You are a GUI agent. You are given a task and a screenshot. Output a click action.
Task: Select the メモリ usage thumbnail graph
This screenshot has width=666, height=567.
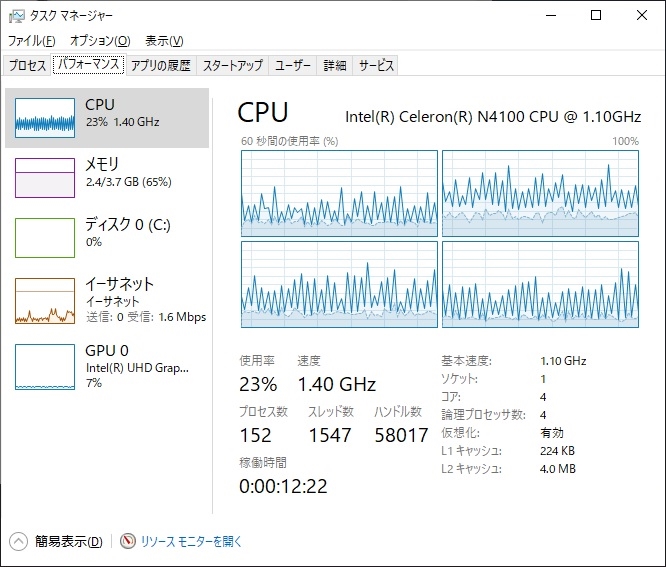(45, 178)
